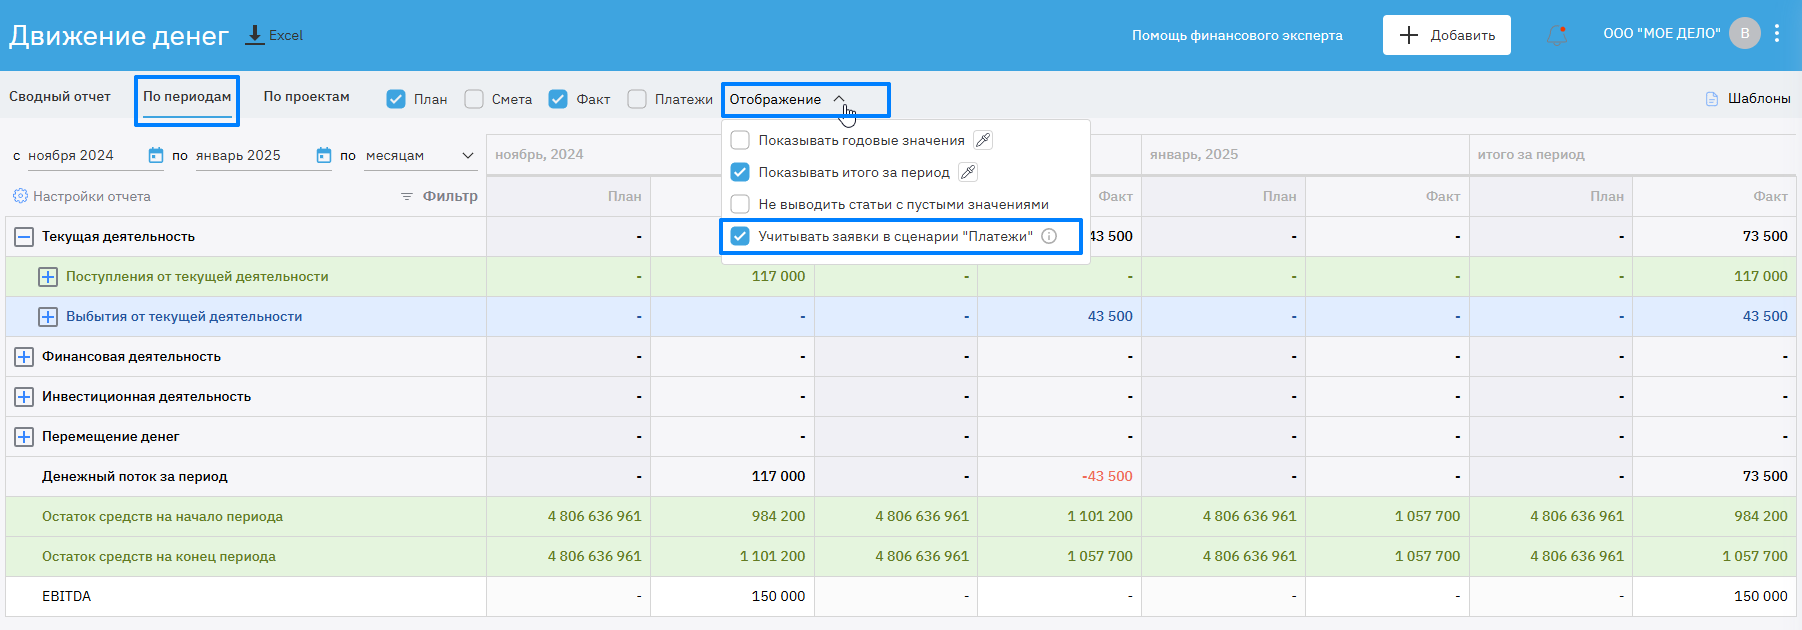Check 'Не выводить статьи с пустыми значениями'
The width and height of the screenshot is (1802, 630).
click(x=740, y=204)
